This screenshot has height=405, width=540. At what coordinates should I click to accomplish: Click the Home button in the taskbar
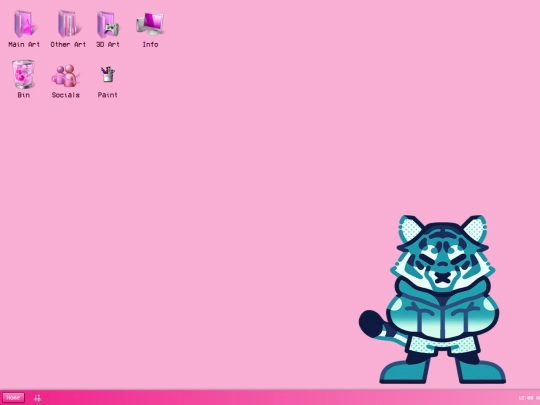click(x=13, y=397)
